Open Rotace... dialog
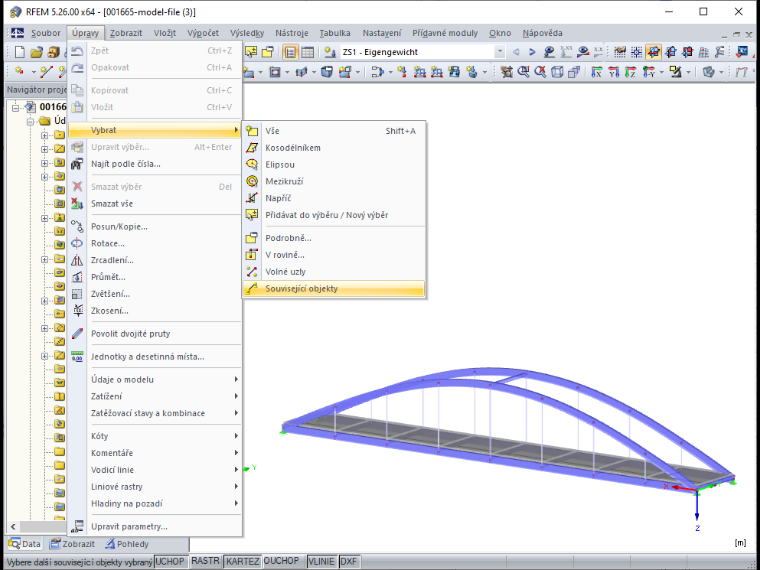This screenshot has height=570, width=760. [x=155, y=243]
